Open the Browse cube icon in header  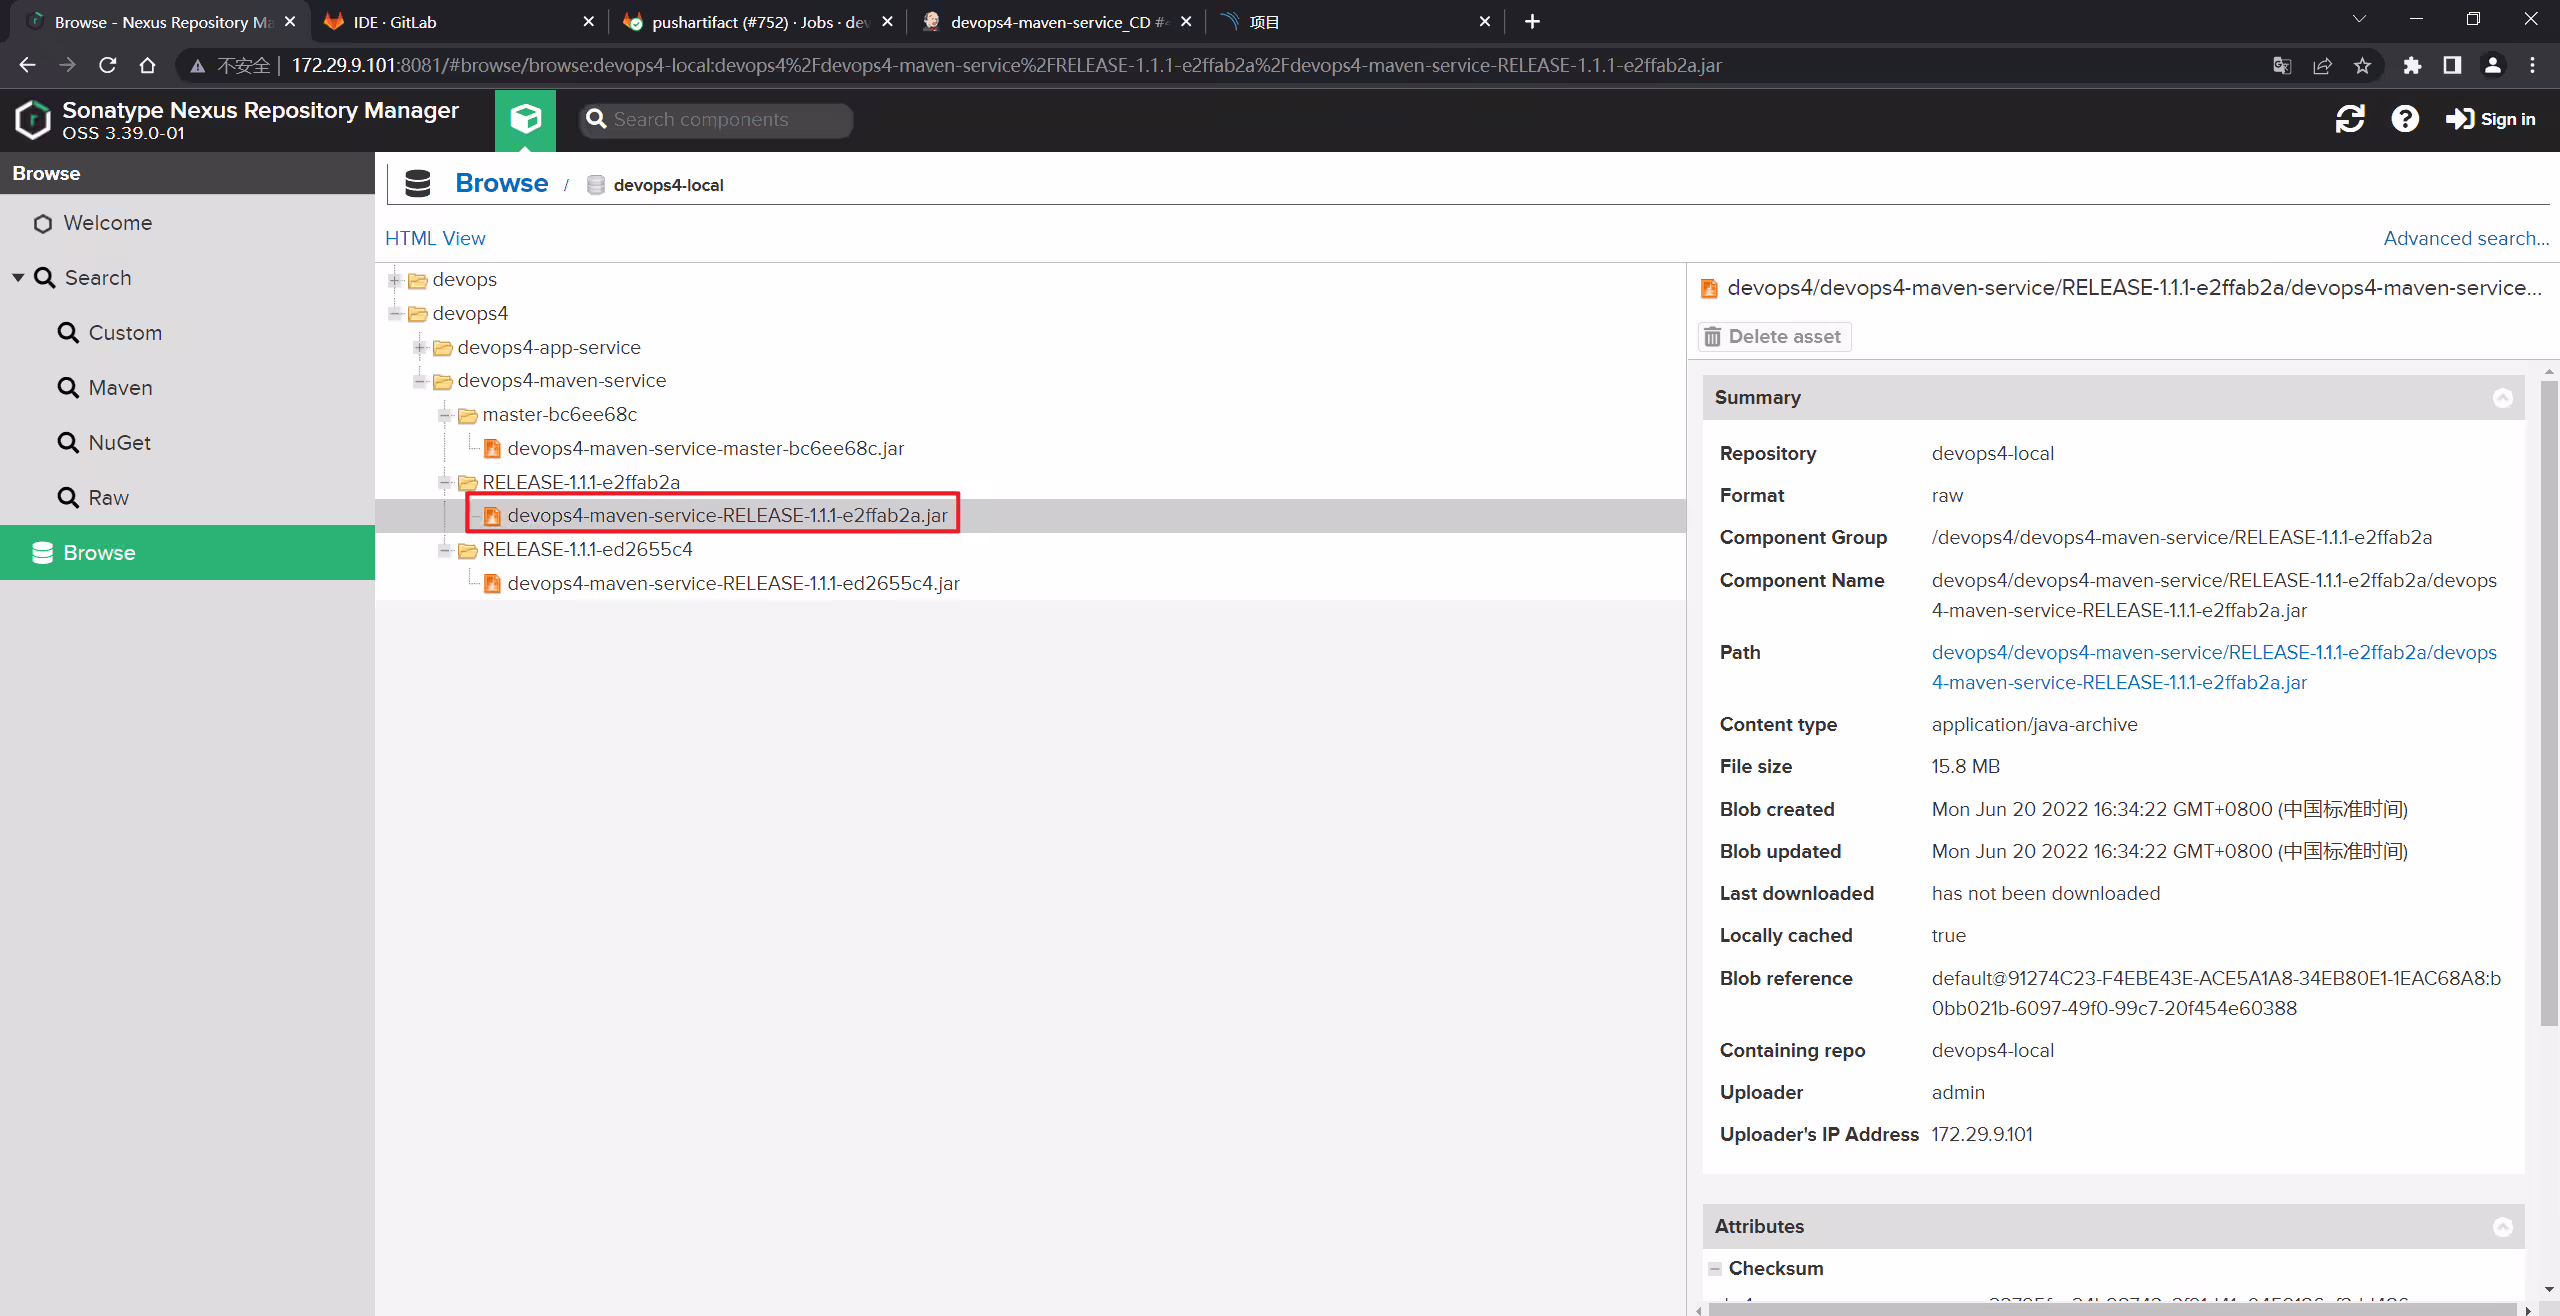point(525,120)
